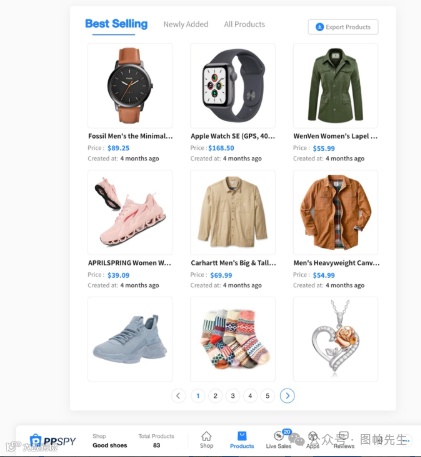Select the Best Selling tab
421x457 pixels.
[x=116, y=24]
